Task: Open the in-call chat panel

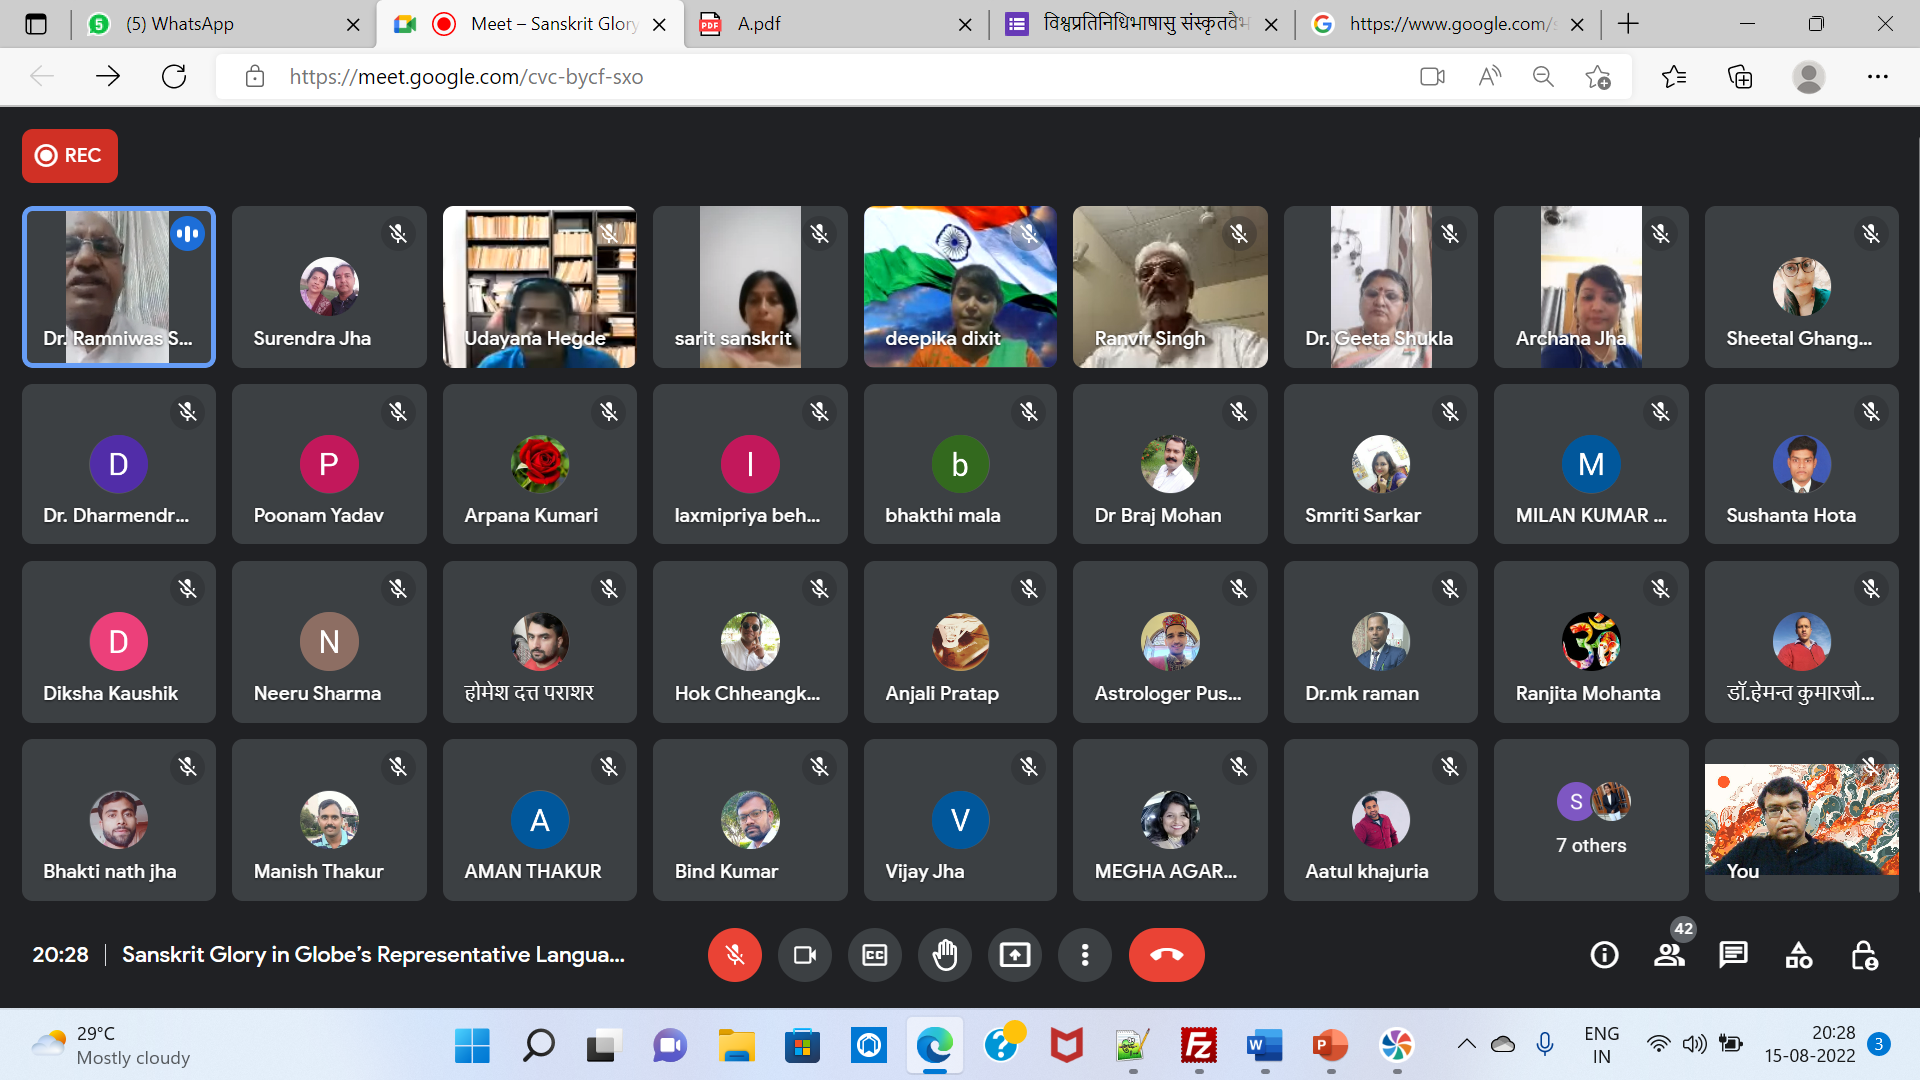Action: (x=1733, y=955)
